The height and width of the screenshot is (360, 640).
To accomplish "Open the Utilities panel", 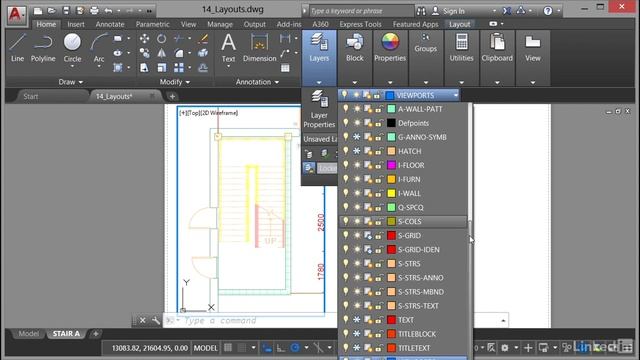I will tap(461, 47).
